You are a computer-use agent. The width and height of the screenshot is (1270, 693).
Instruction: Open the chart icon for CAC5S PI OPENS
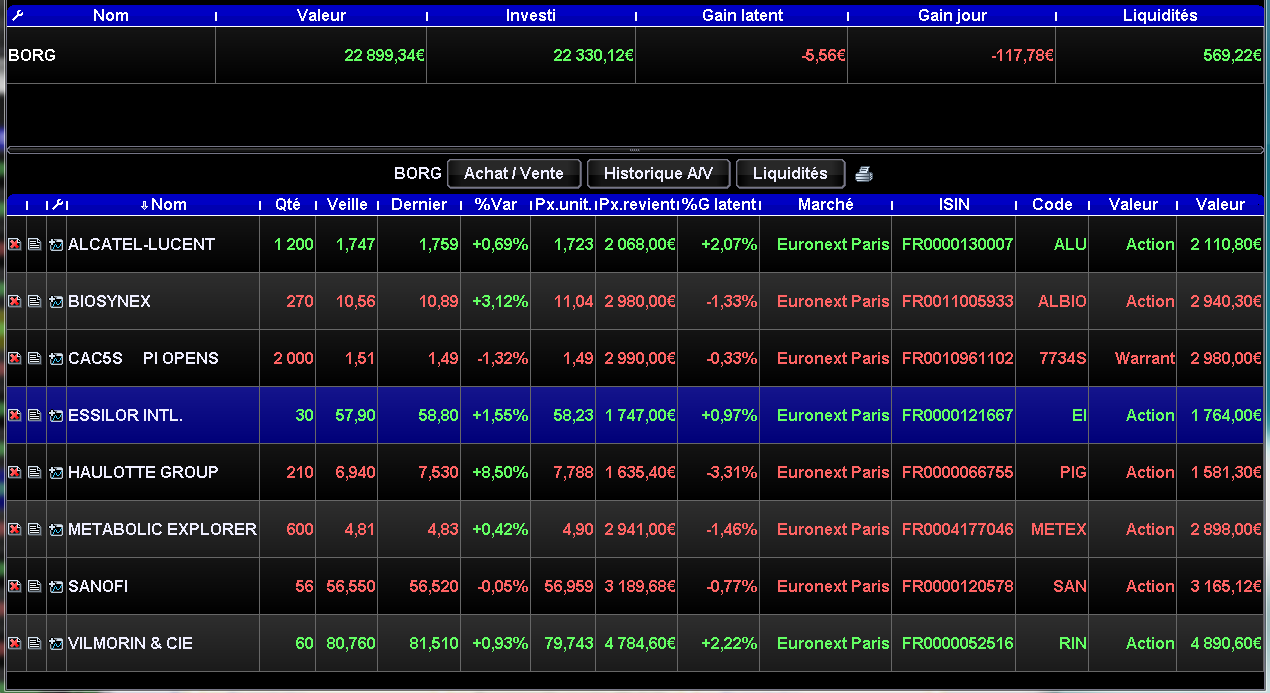(x=56, y=358)
